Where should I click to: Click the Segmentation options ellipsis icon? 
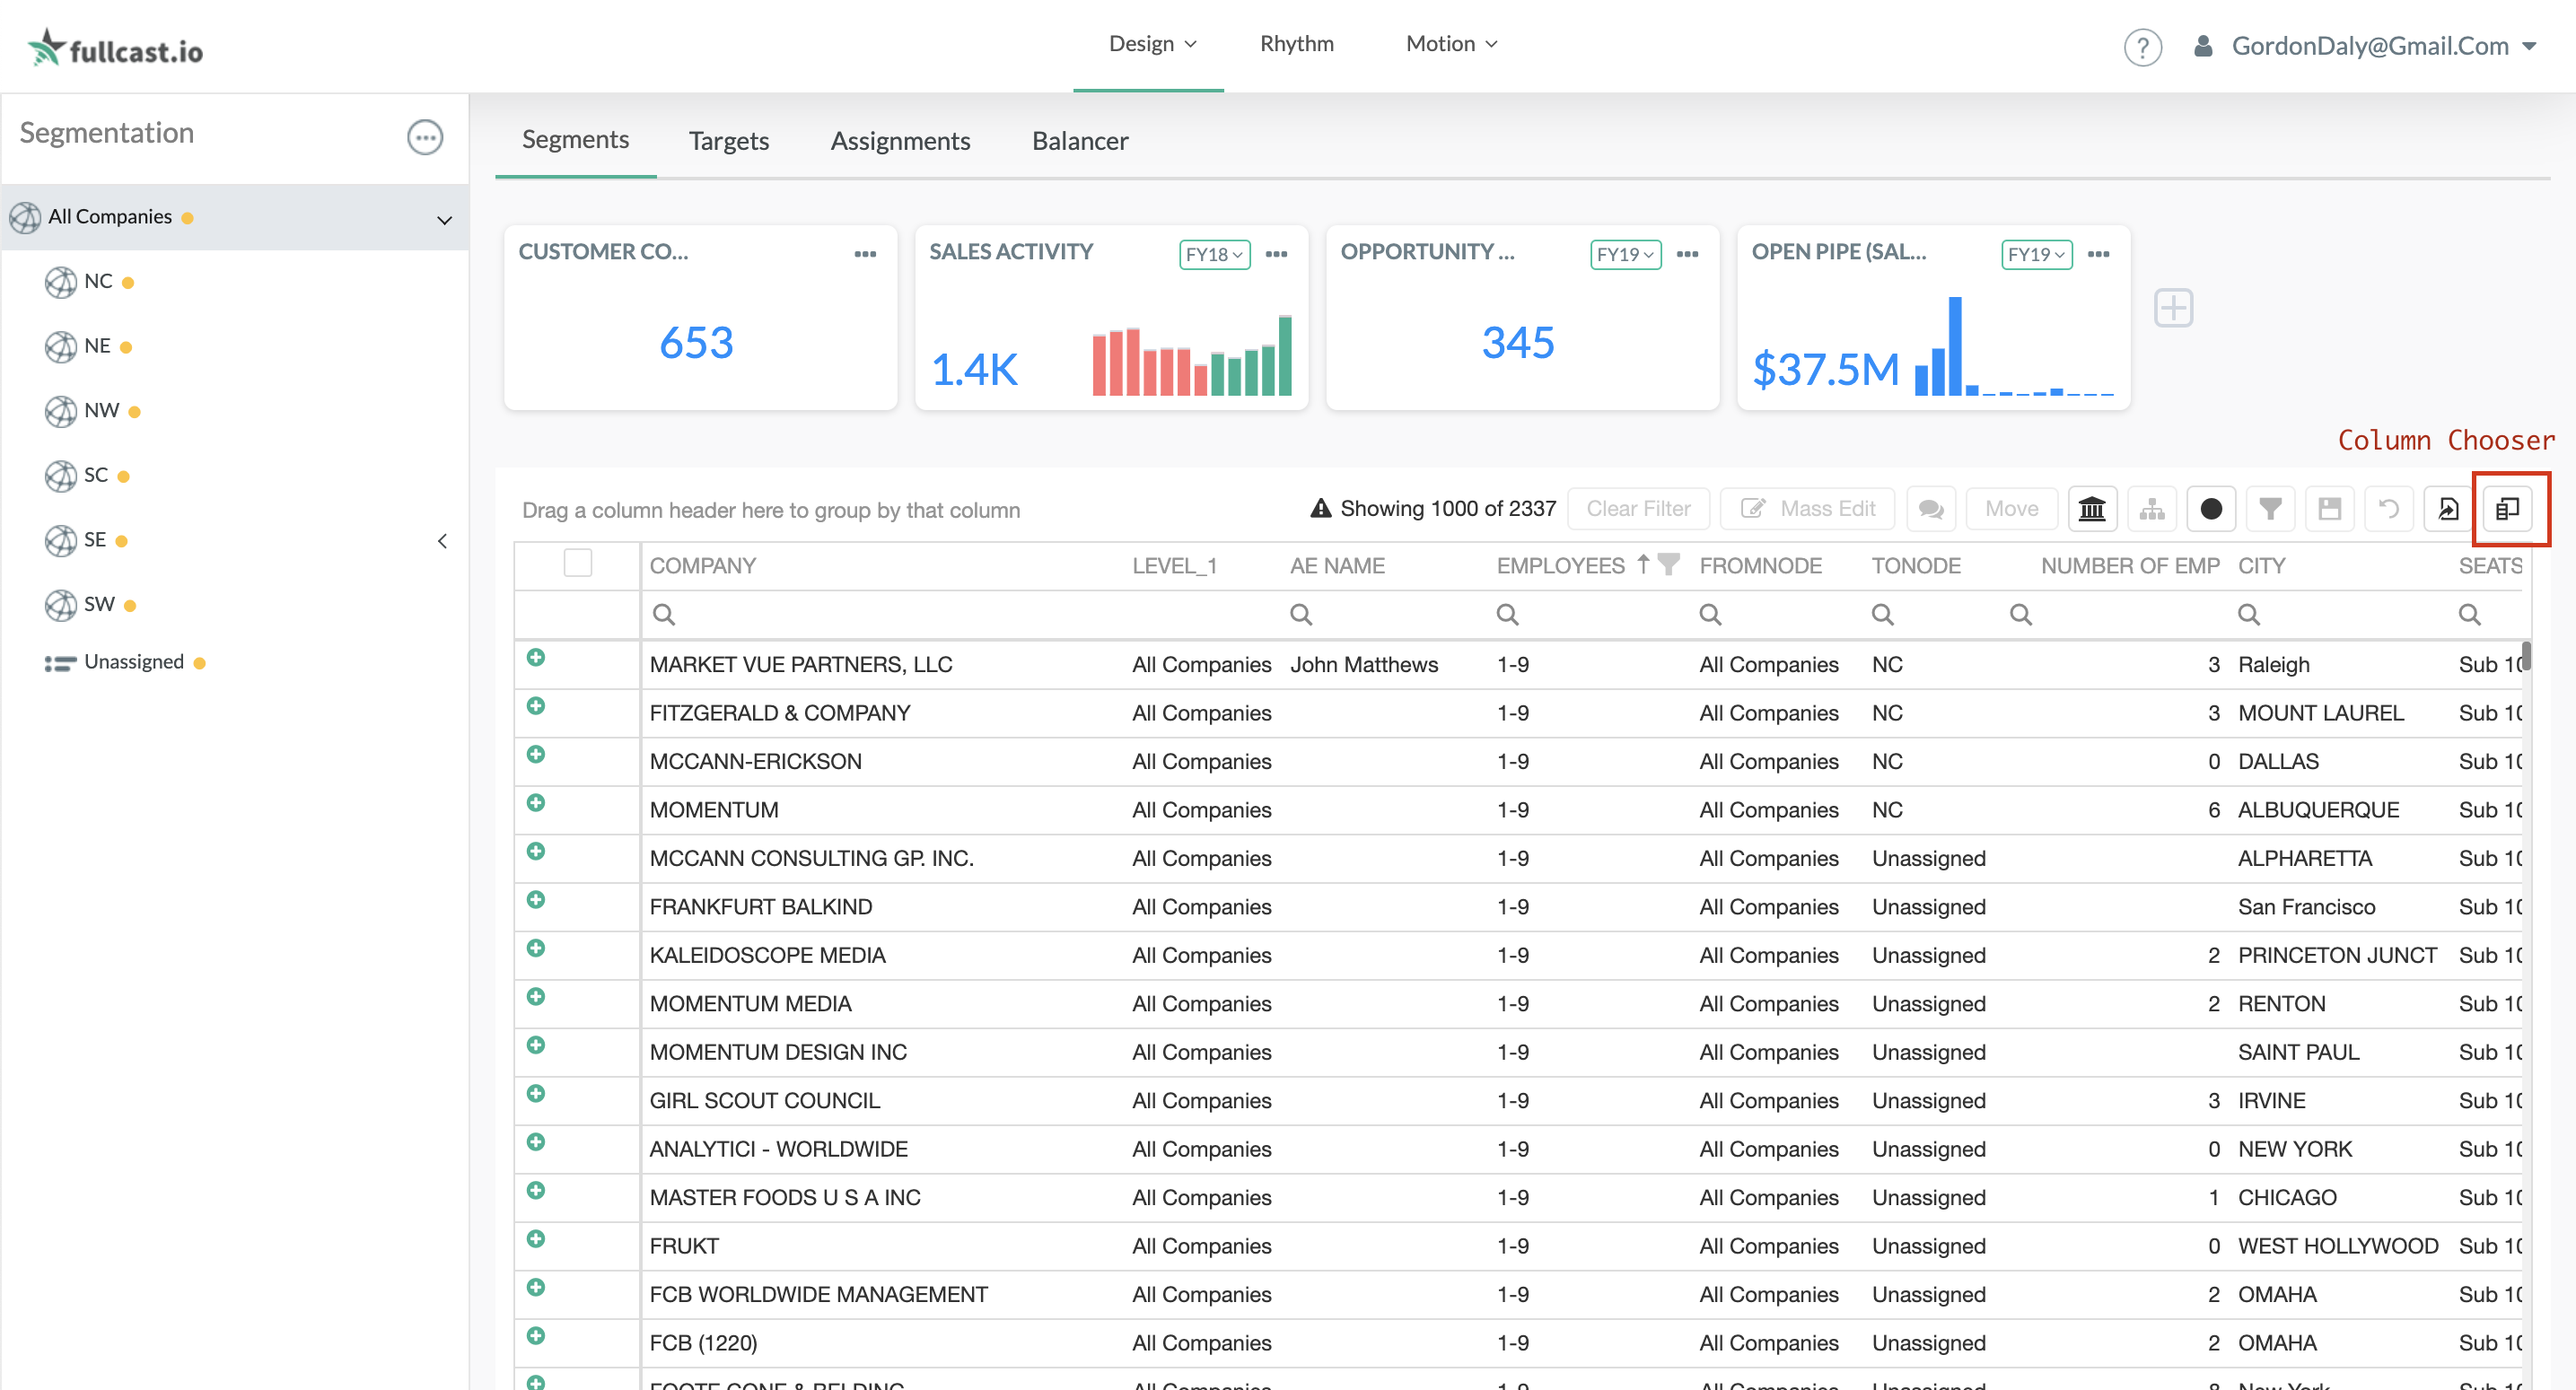pyautogui.click(x=425, y=137)
